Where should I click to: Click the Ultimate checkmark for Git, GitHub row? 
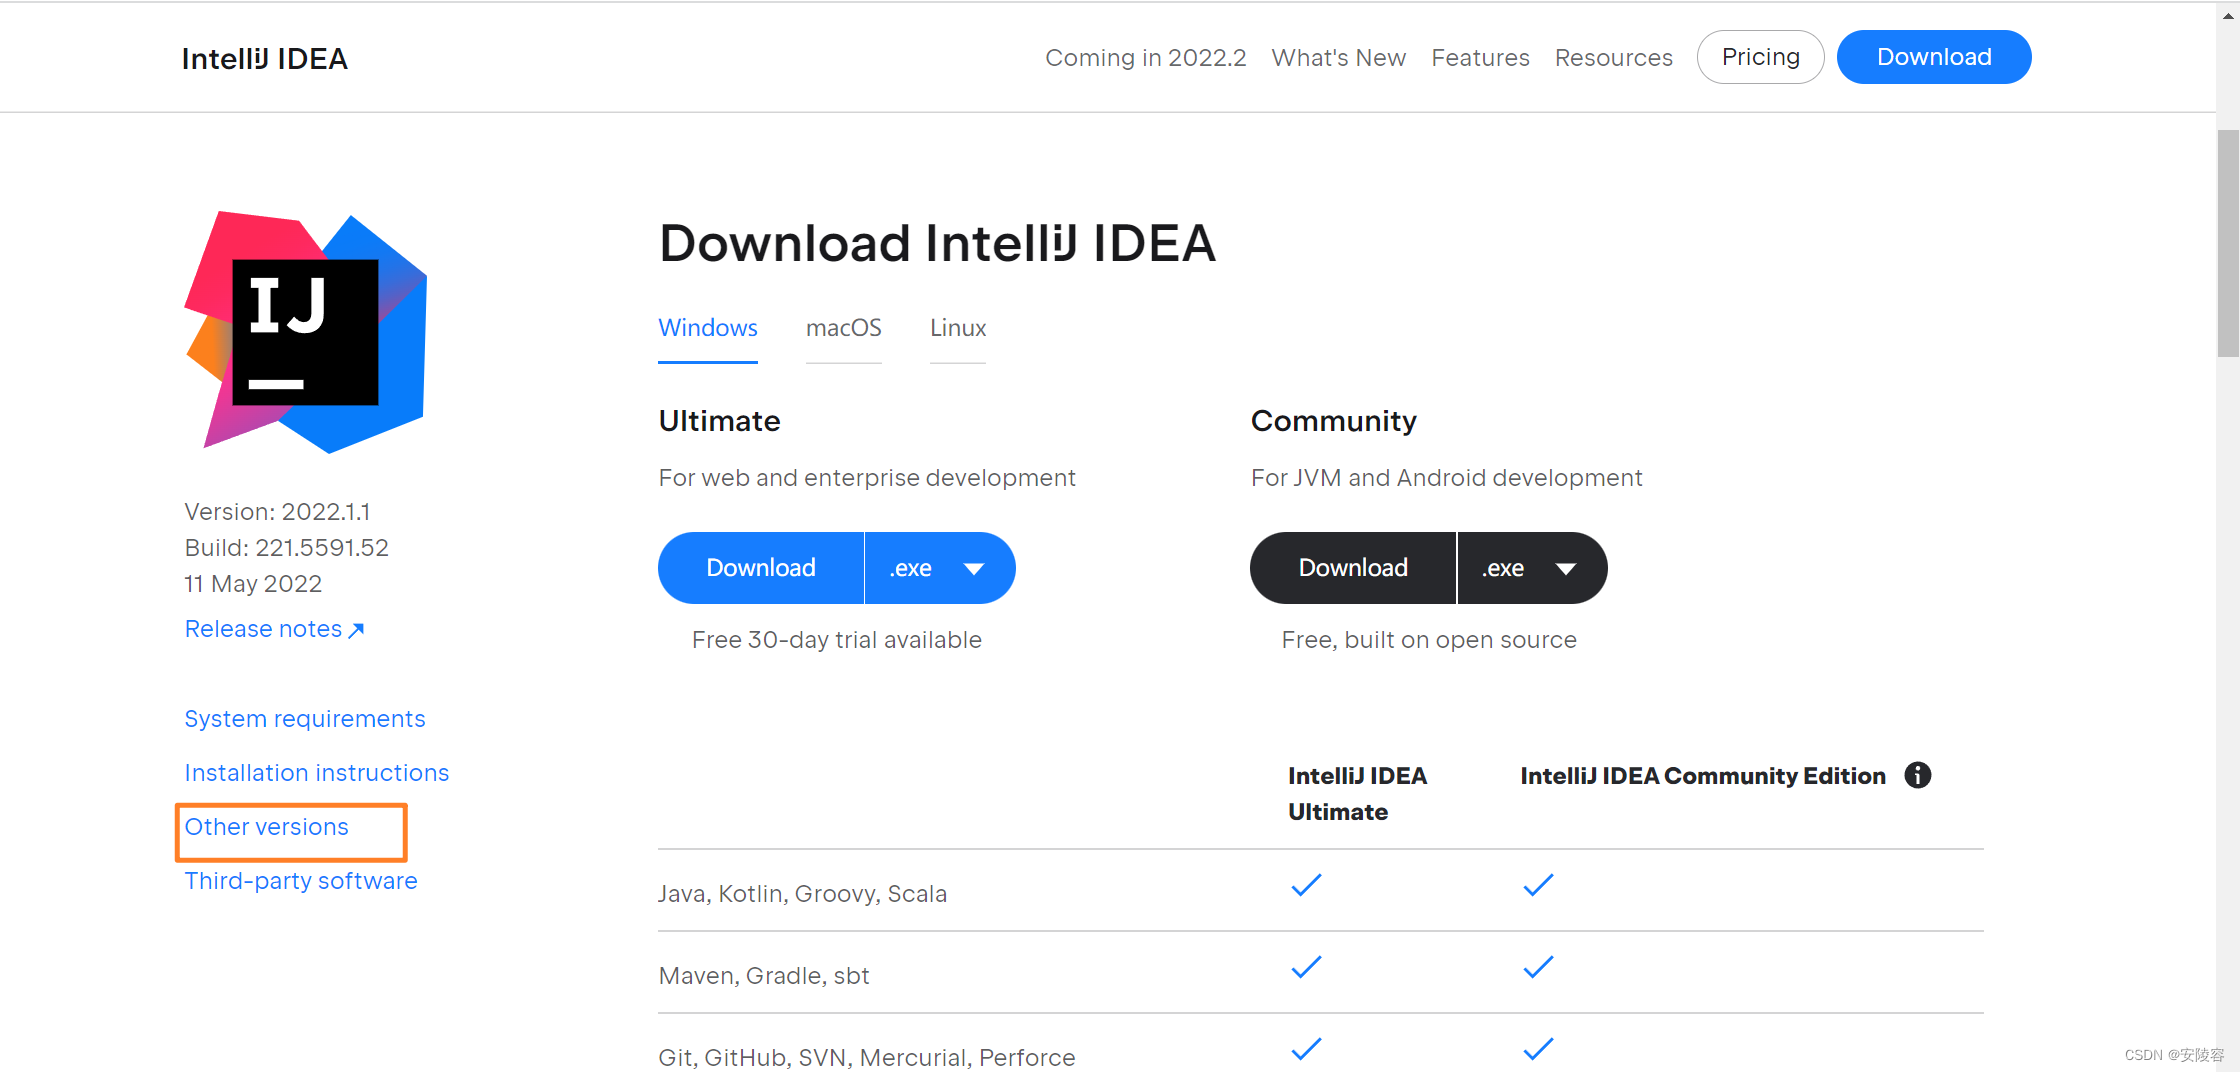1306,1049
